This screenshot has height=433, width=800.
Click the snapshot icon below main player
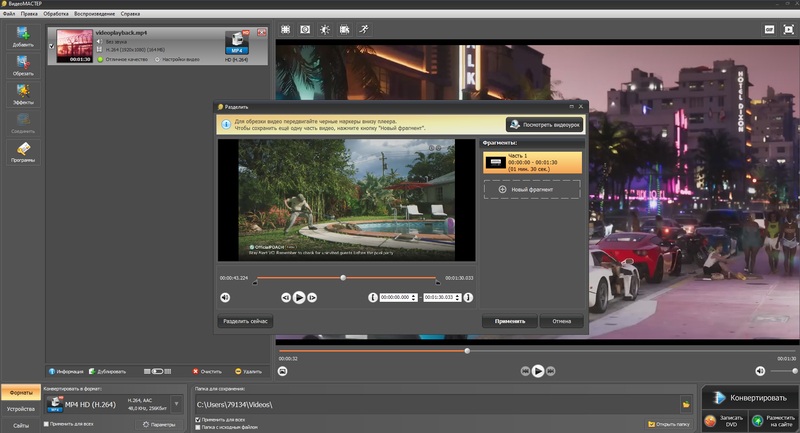click(283, 371)
